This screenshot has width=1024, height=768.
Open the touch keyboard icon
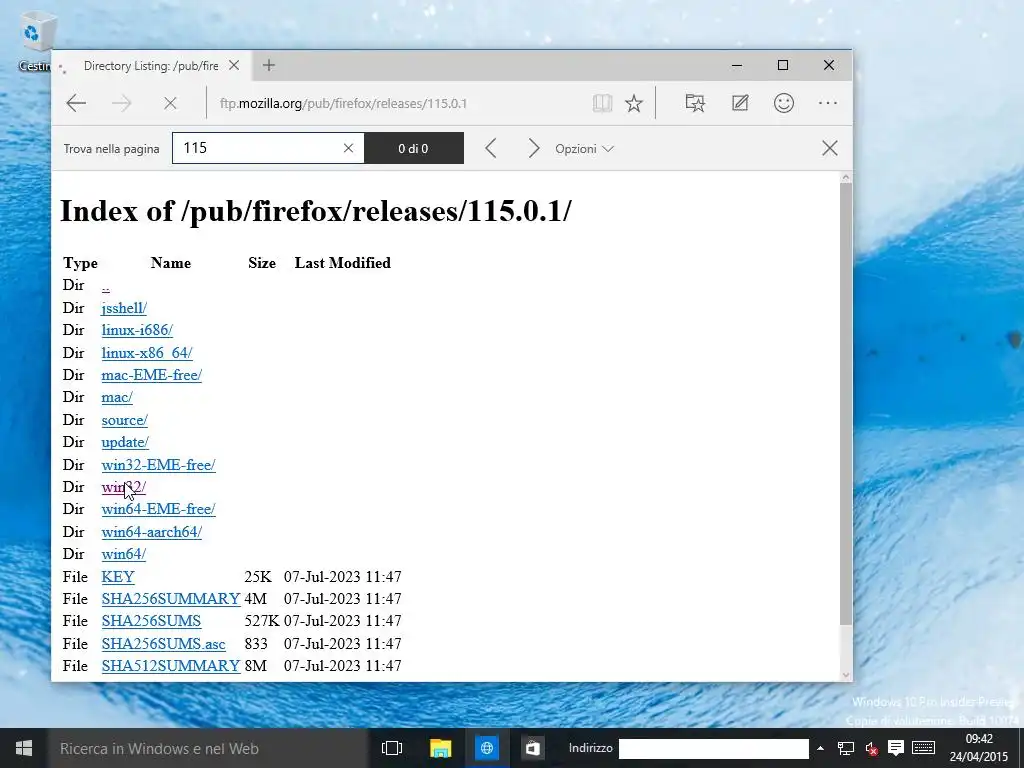(x=923, y=748)
